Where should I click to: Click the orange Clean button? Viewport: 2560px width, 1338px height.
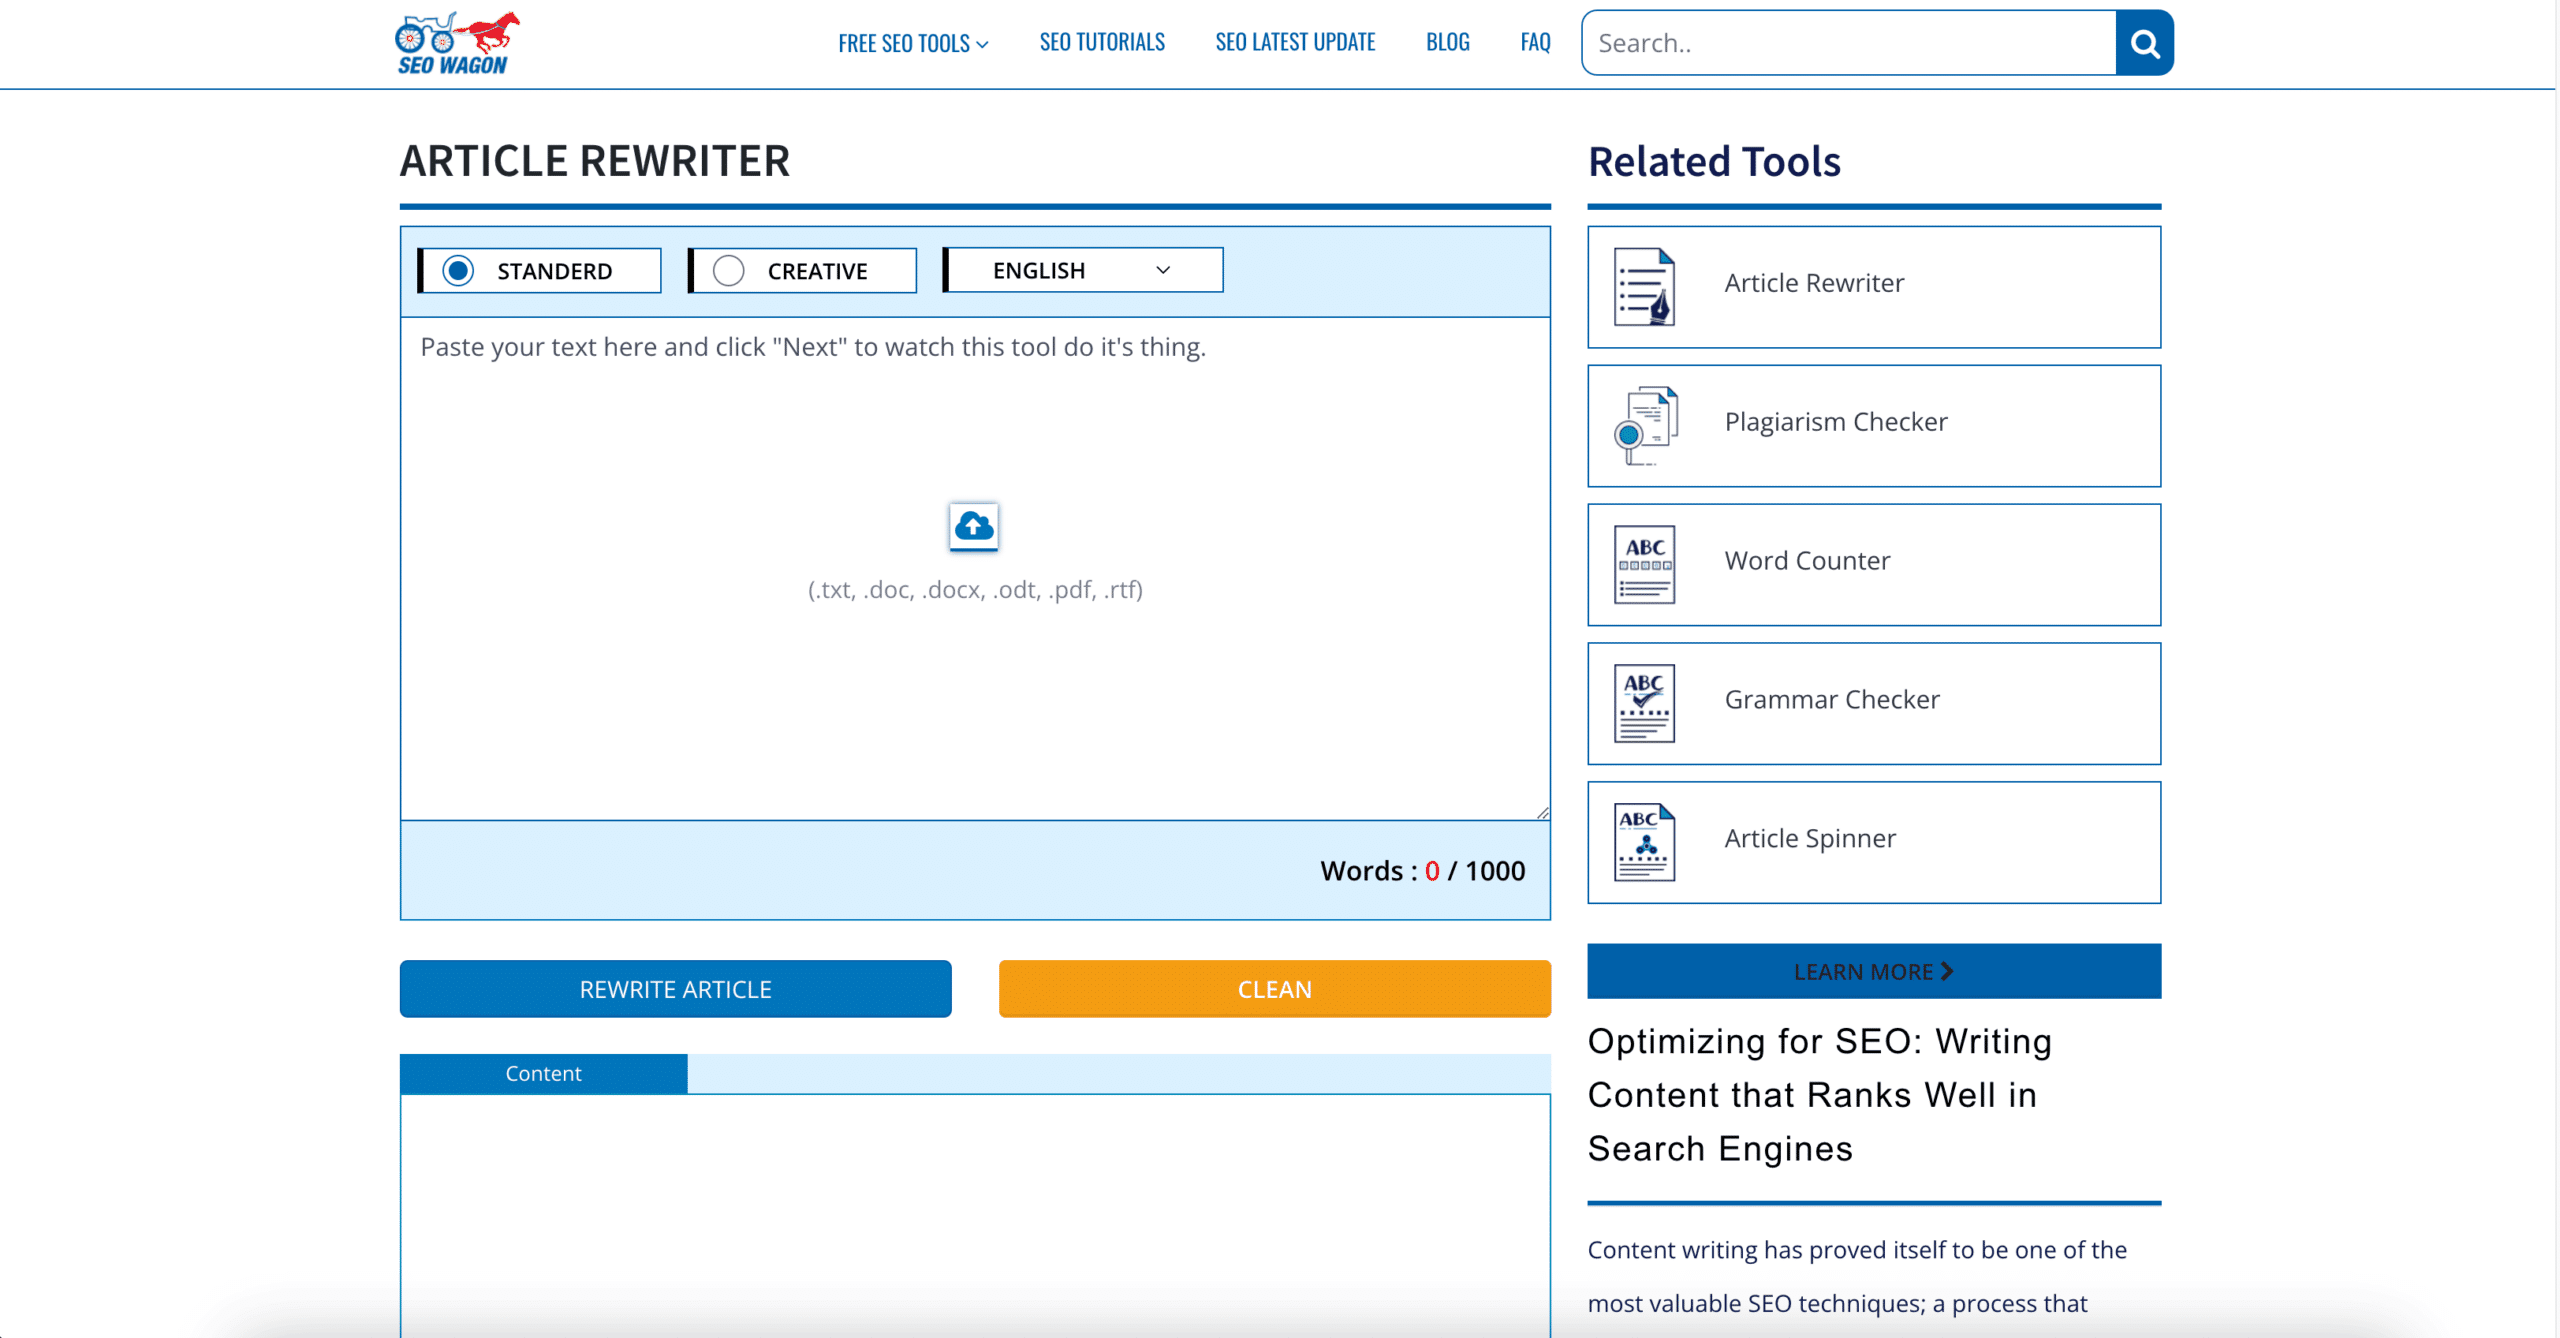1274,989
